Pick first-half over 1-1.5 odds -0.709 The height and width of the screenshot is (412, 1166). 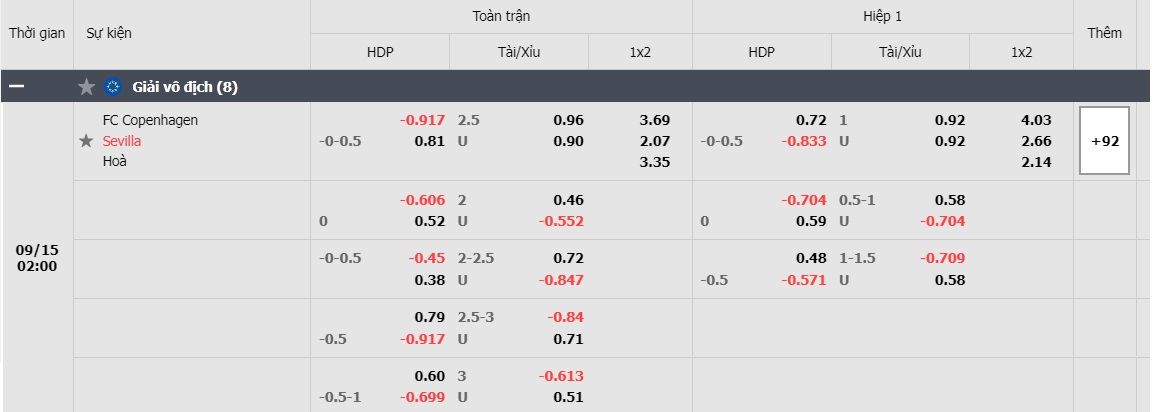[x=942, y=258]
